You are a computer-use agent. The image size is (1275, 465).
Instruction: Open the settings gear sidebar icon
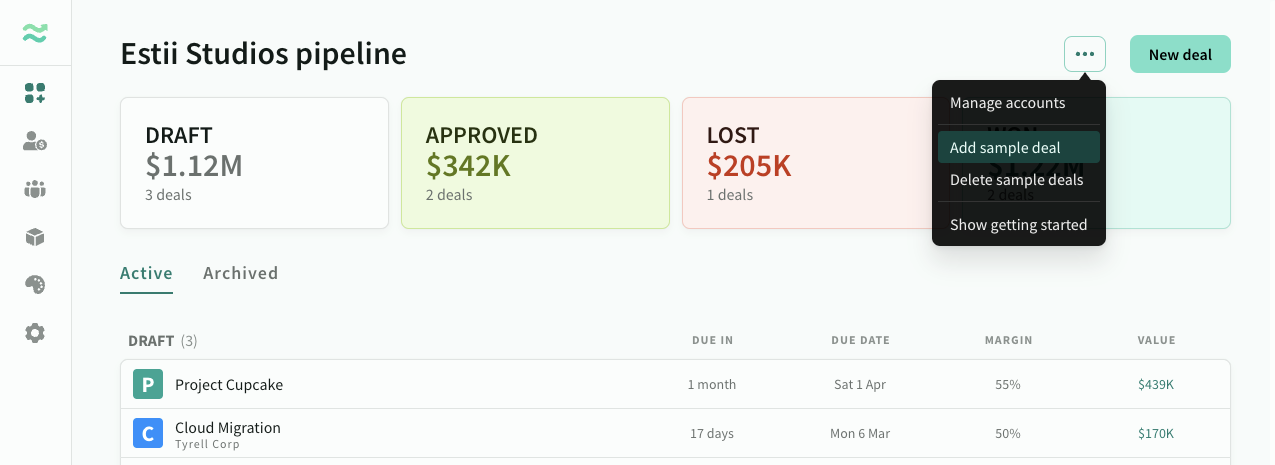(35, 333)
